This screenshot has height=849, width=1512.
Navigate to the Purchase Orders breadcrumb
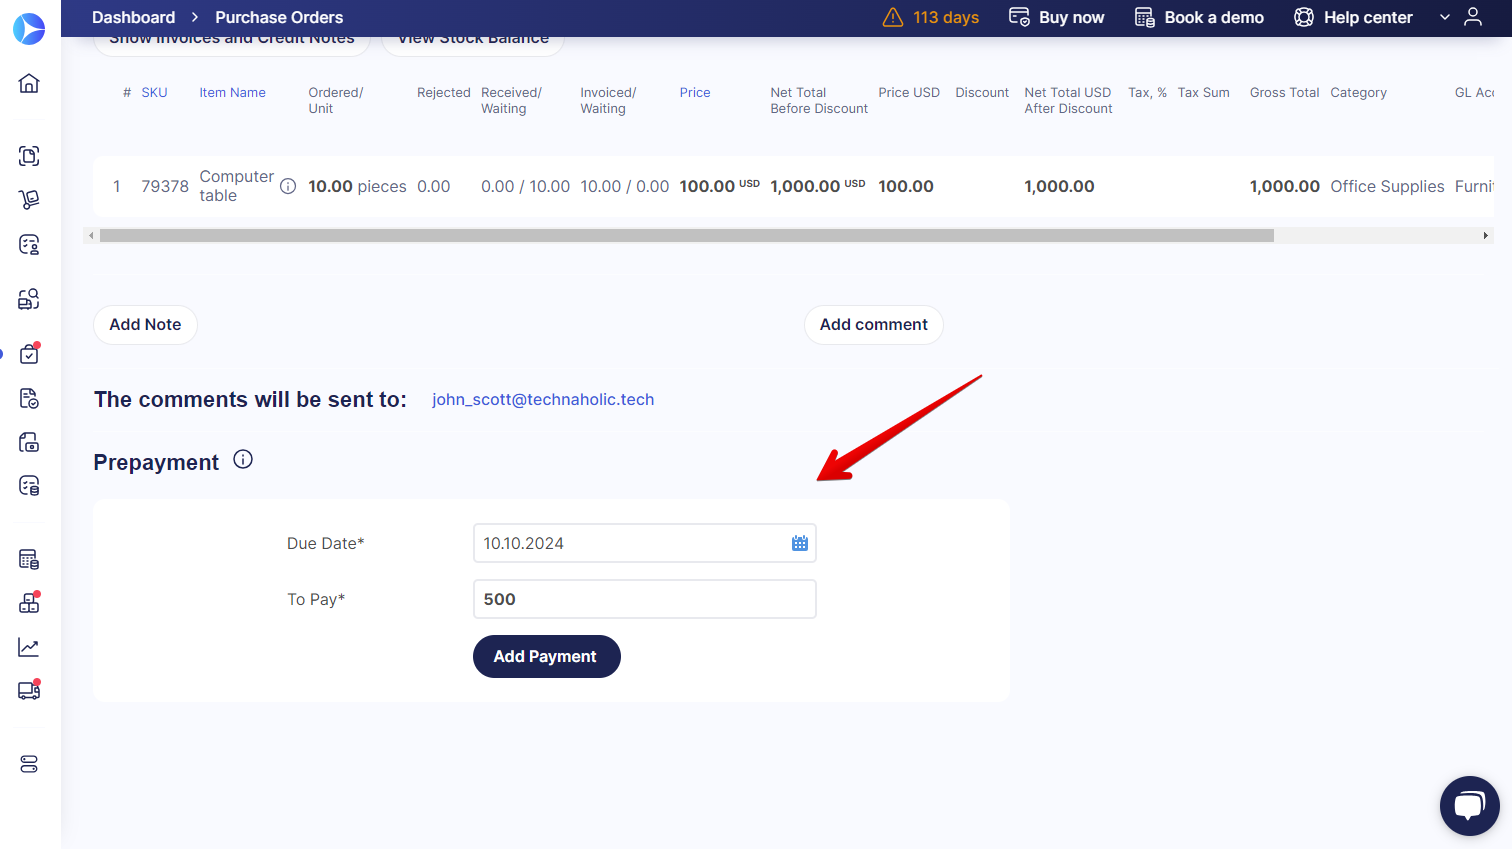point(278,17)
